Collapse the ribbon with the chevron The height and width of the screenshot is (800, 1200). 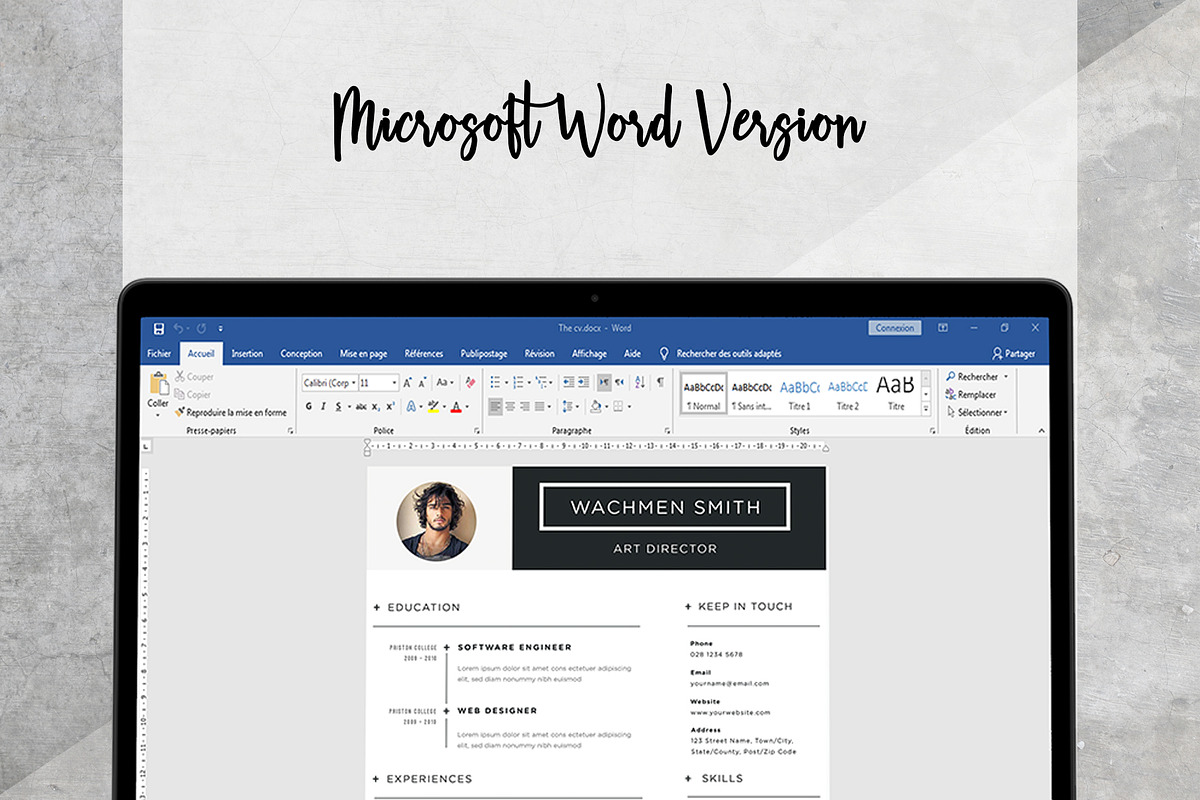tap(1041, 431)
